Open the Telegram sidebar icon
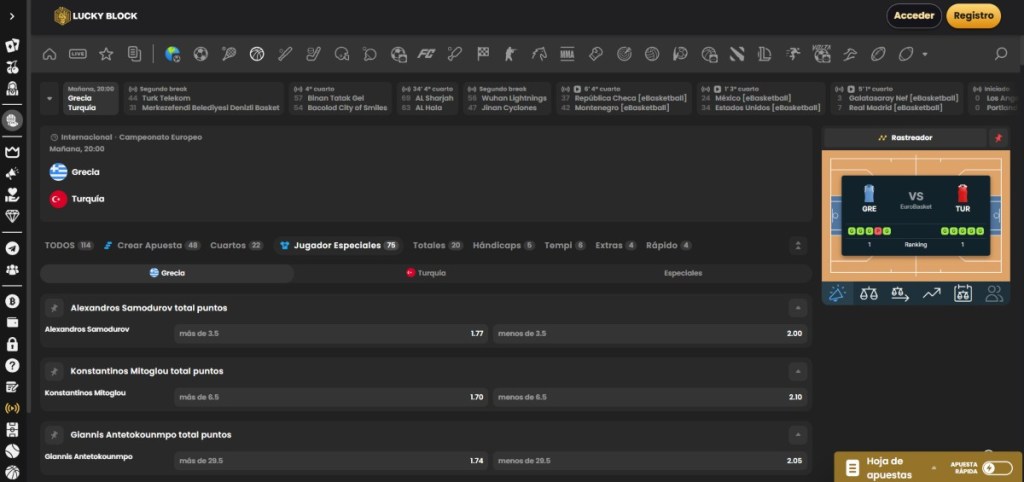Screen dimensions: 1024x482 12,248
